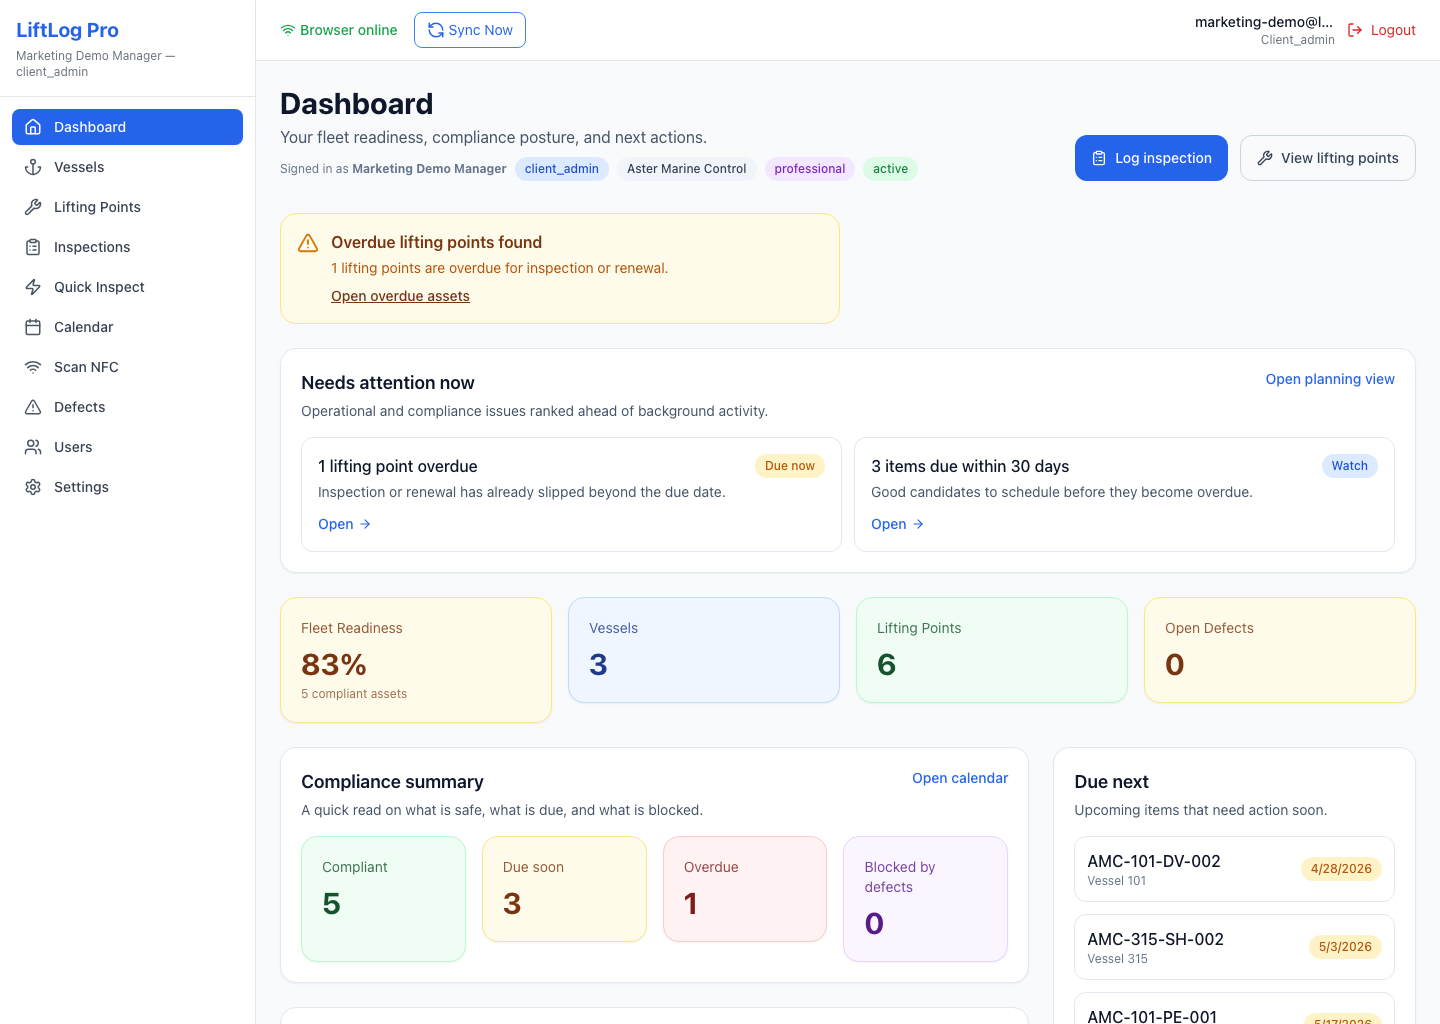Image resolution: width=1440 pixels, height=1024 pixels.
Task: Click the Lifting Points count card showing 6
Action: (992, 650)
